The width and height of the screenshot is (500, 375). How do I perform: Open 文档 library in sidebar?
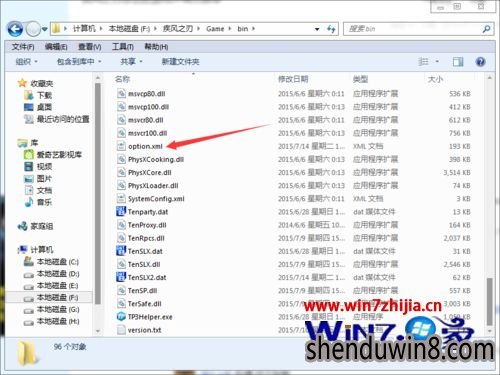tap(38, 190)
